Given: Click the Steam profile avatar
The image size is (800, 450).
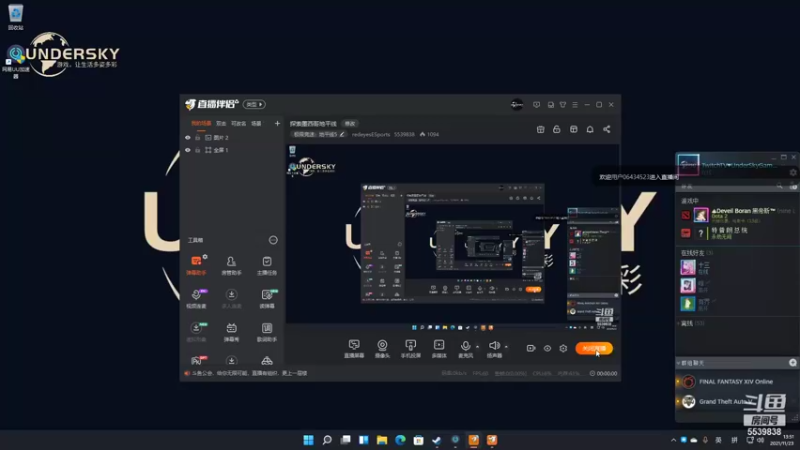Looking at the screenshot, I should click(688, 164).
